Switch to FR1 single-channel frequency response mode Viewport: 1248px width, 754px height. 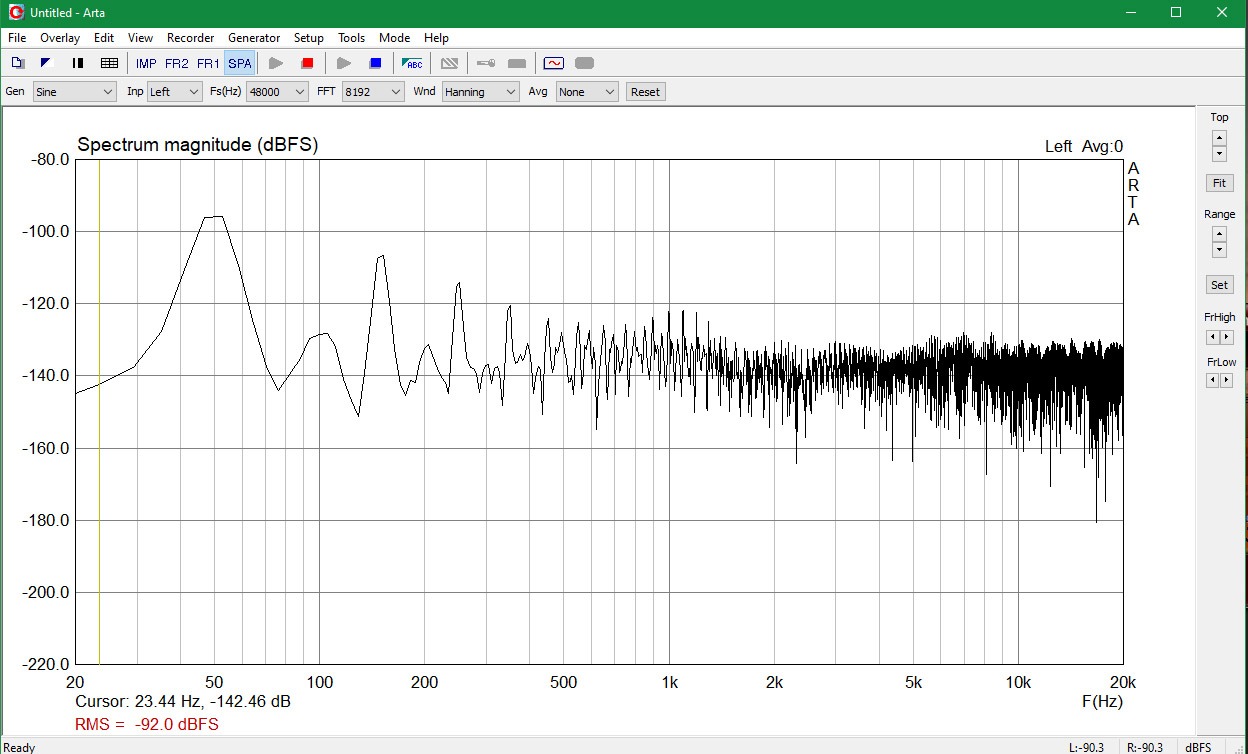[208, 63]
